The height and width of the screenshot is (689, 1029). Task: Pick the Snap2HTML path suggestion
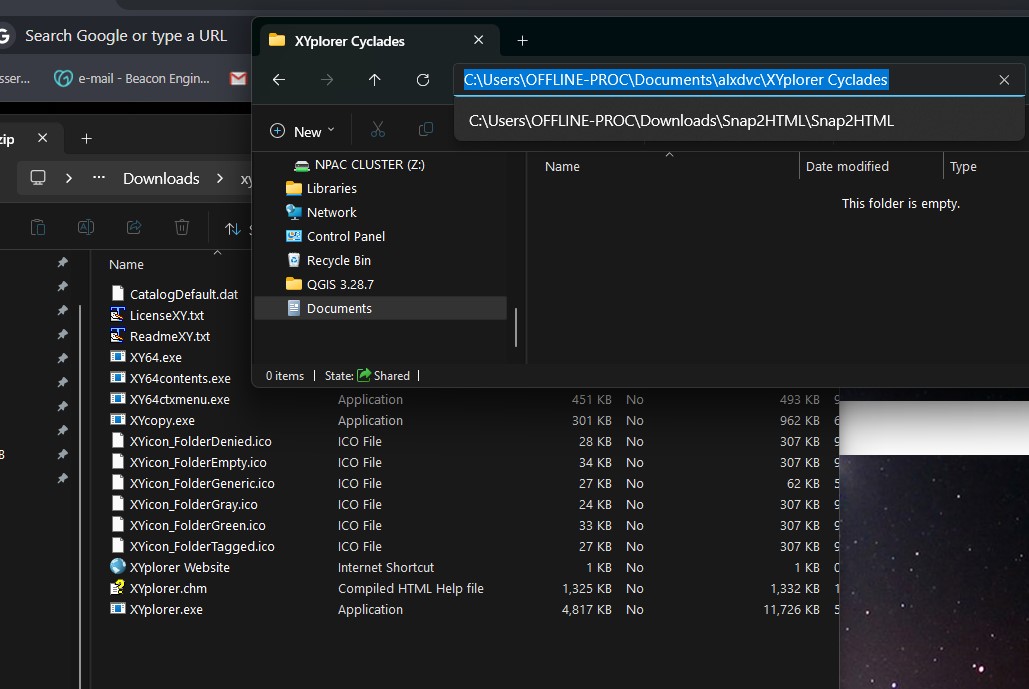pyautogui.click(x=681, y=121)
